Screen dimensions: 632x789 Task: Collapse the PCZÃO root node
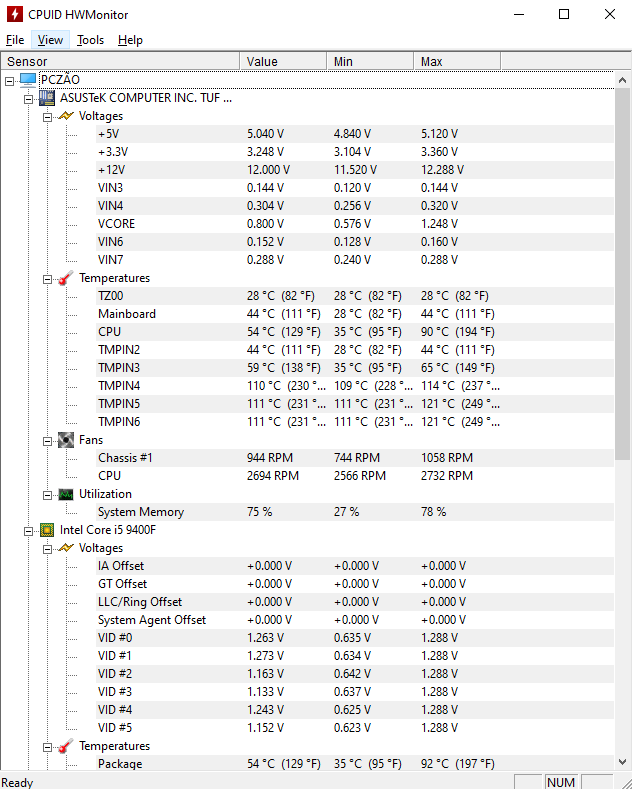(9, 81)
